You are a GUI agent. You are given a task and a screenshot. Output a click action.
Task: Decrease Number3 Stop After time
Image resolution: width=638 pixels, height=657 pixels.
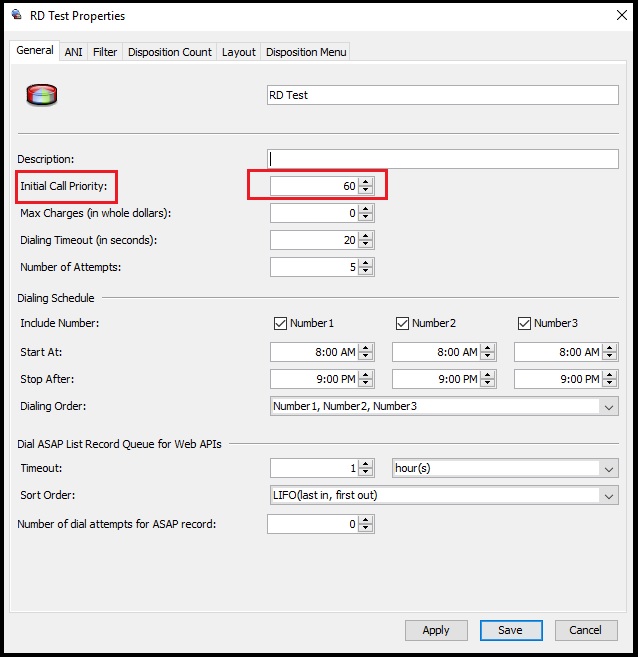tap(610, 383)
